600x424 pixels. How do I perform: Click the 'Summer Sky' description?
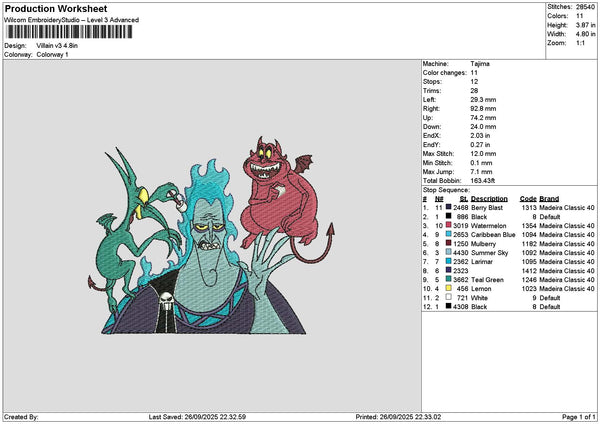click(x=489, y=253)
